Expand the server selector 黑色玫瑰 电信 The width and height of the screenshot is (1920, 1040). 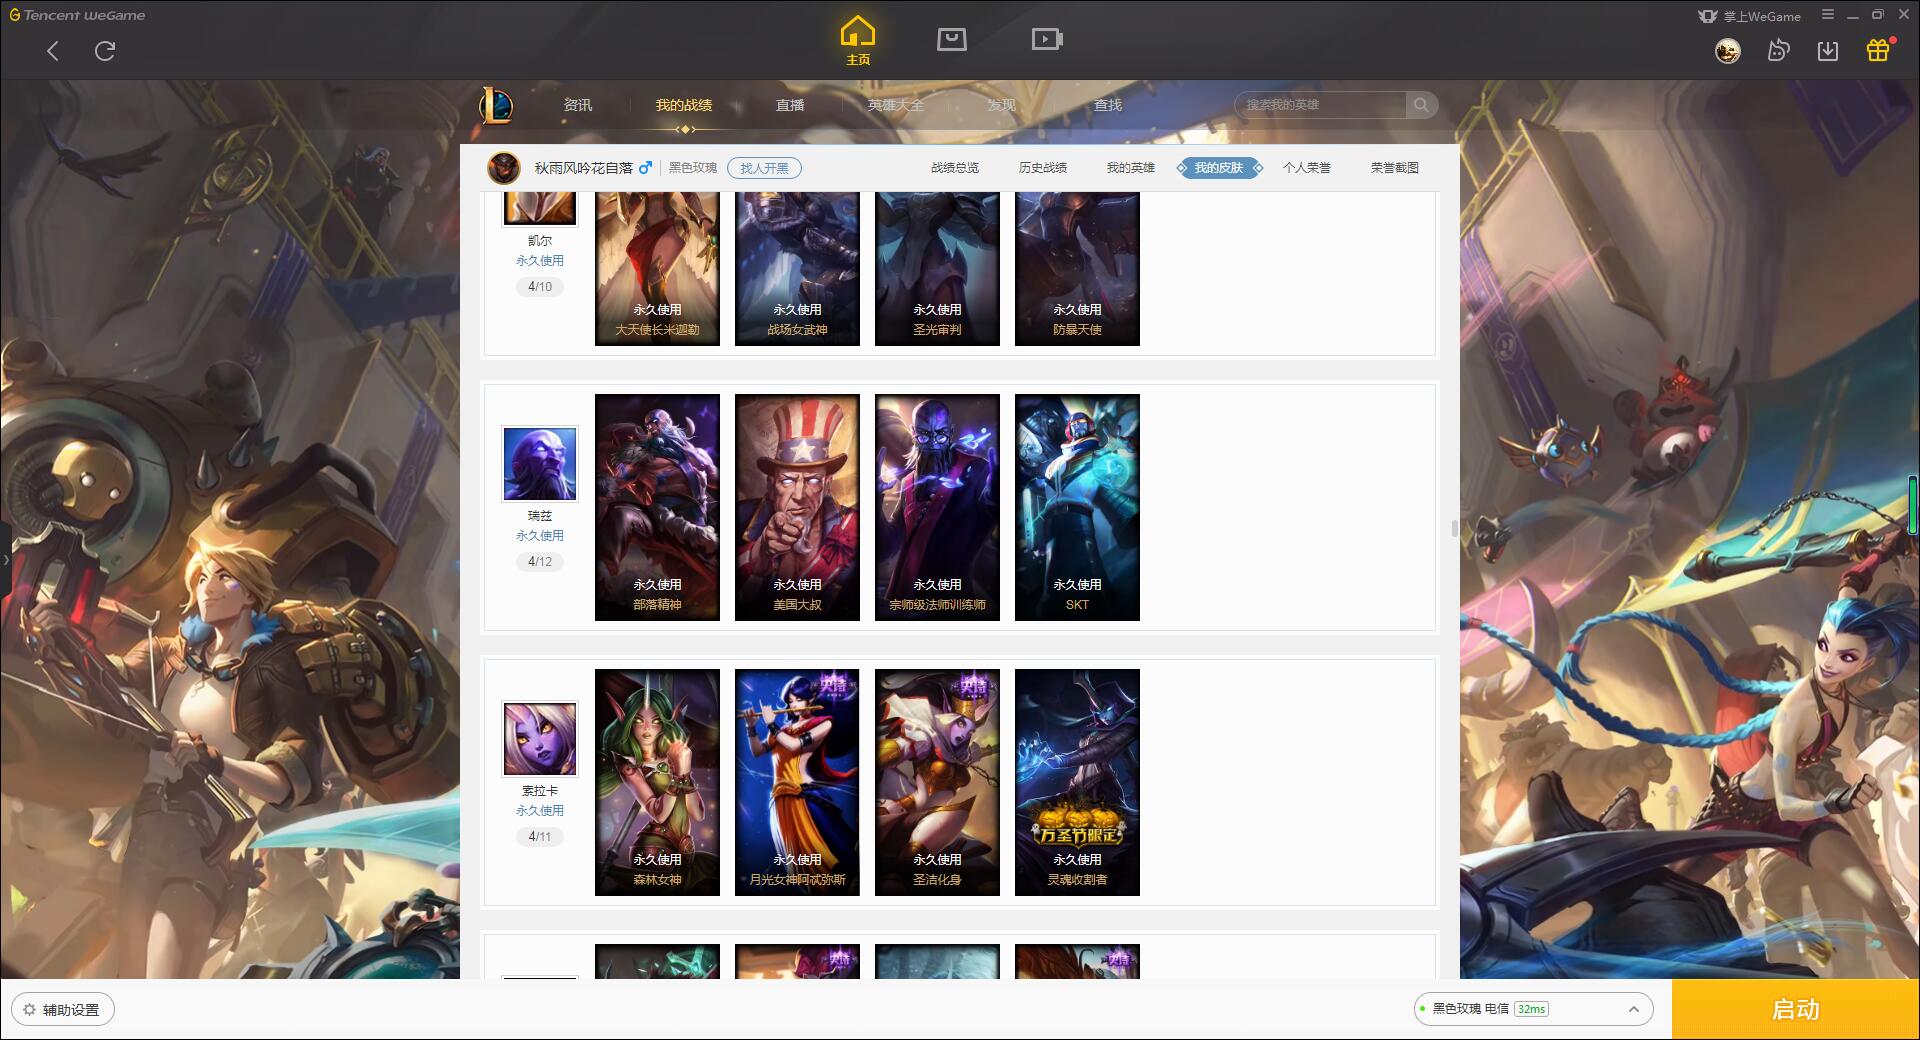[1532, 1009]
